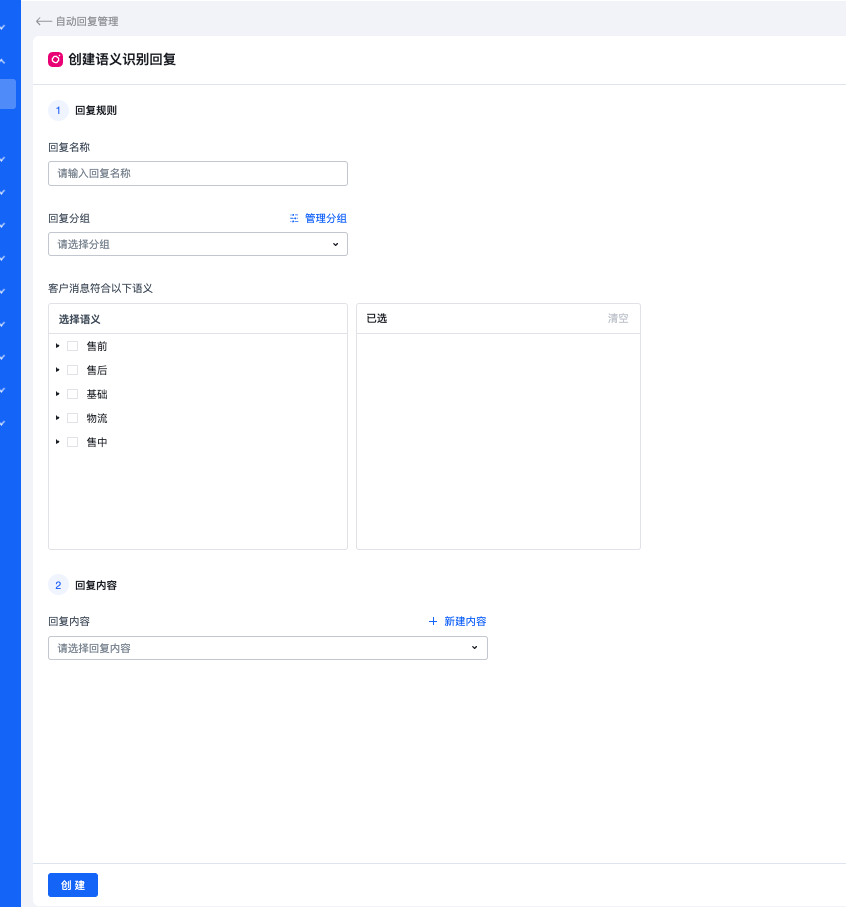This screenshot has height=907, width=846.
Task: Click the 选择语义 panel header
Action: (198, 319)
